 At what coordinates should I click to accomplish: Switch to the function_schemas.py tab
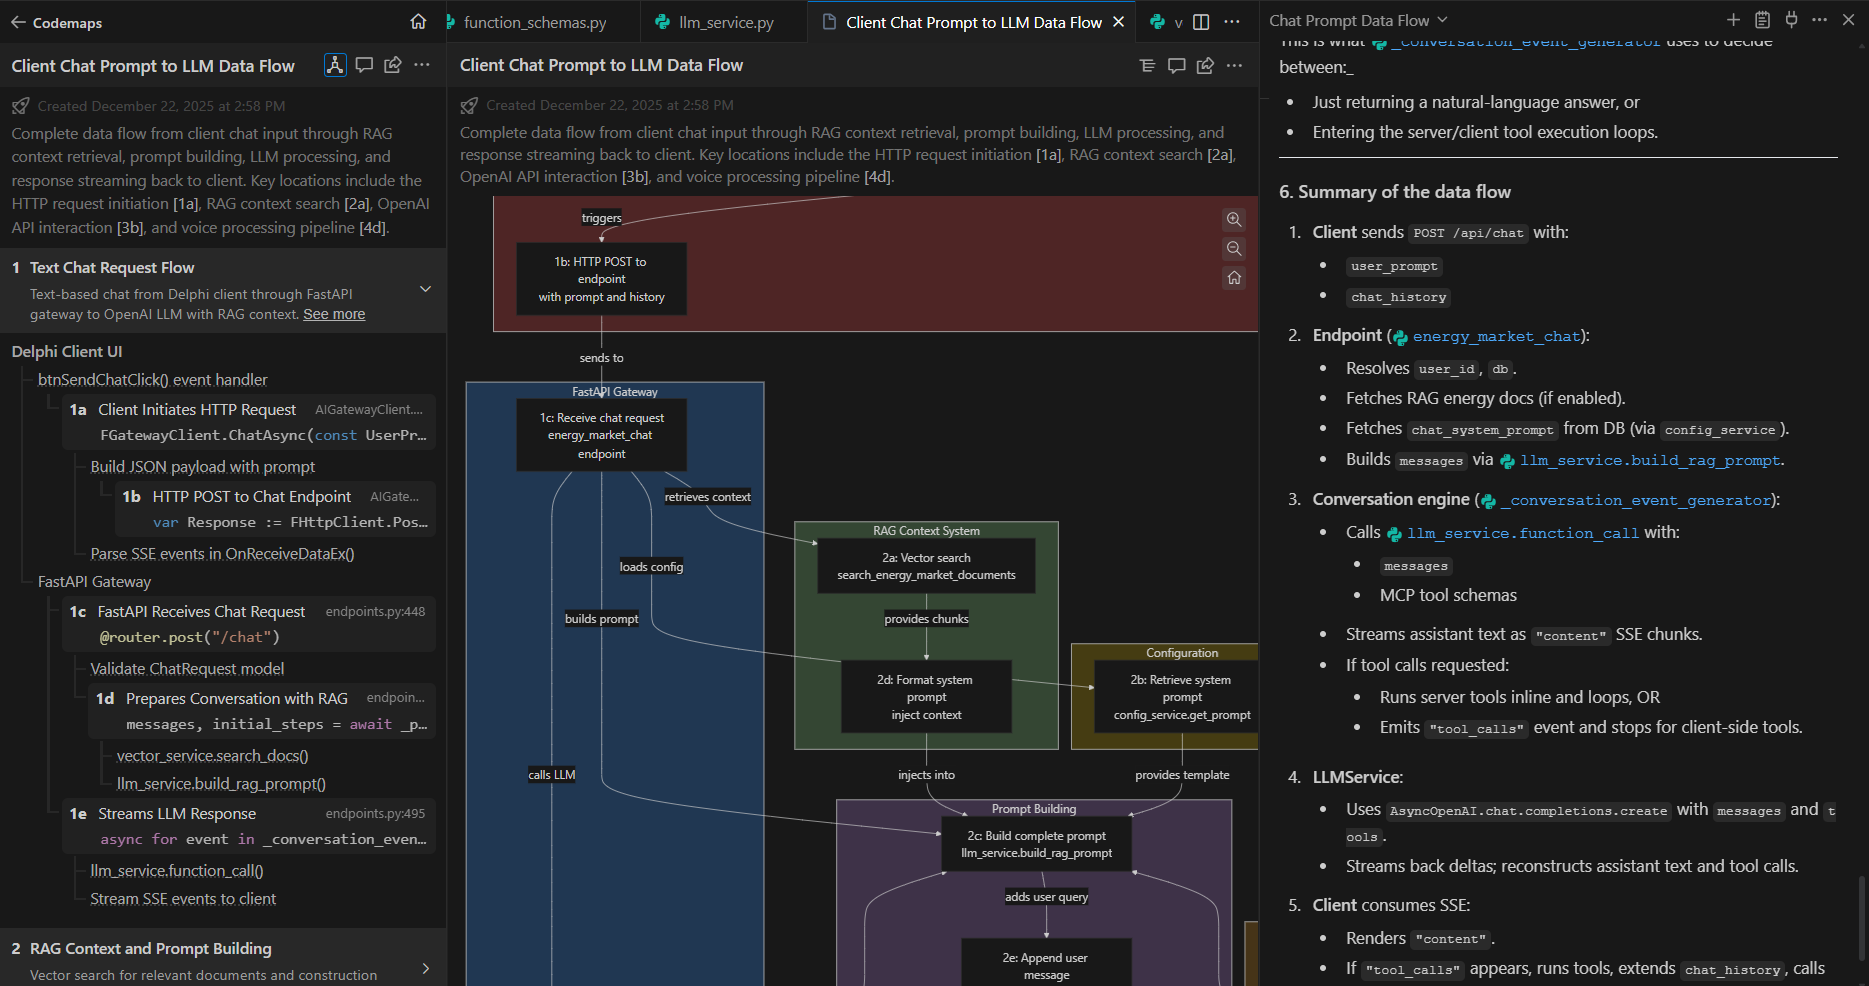tap(534, 22)
